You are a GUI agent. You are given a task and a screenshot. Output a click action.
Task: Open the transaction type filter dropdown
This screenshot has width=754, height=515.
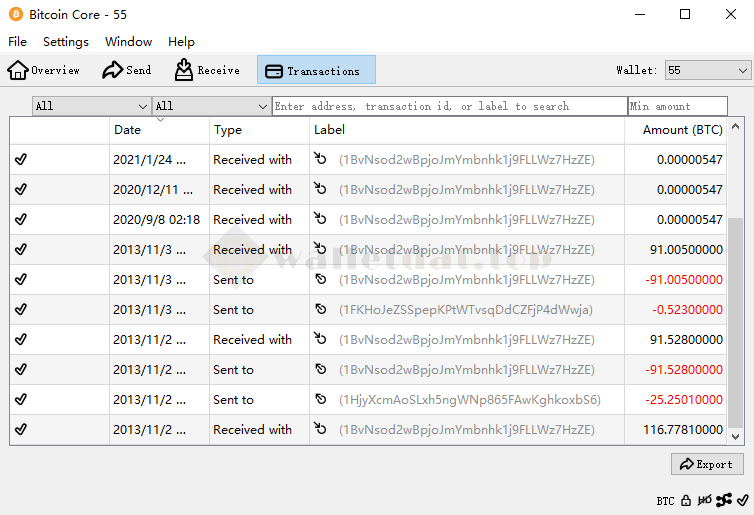coord(211,106)
